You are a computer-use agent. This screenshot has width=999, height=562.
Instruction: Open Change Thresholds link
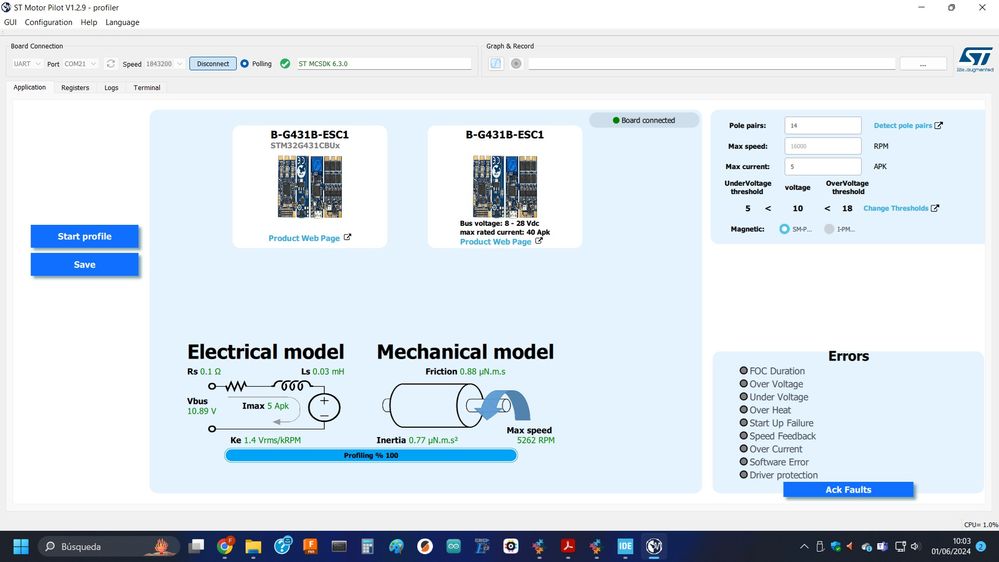895,208
